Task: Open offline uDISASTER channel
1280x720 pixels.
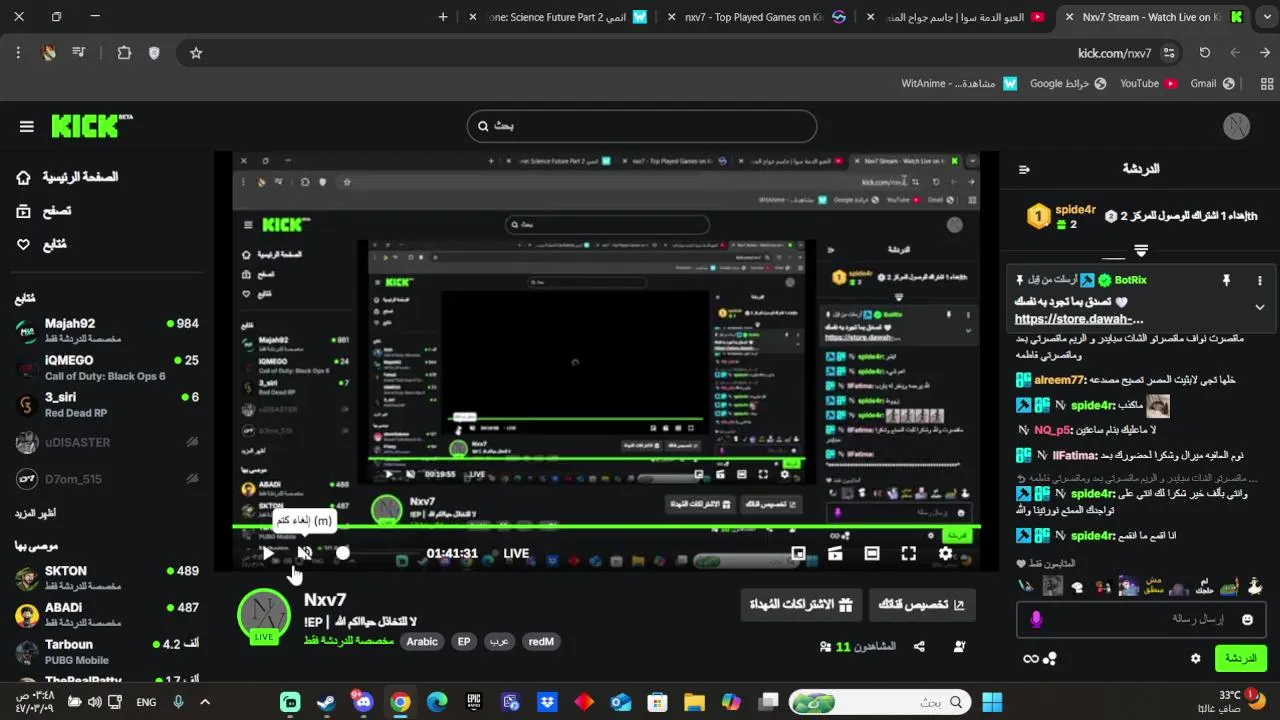Action: click(107, 442)
